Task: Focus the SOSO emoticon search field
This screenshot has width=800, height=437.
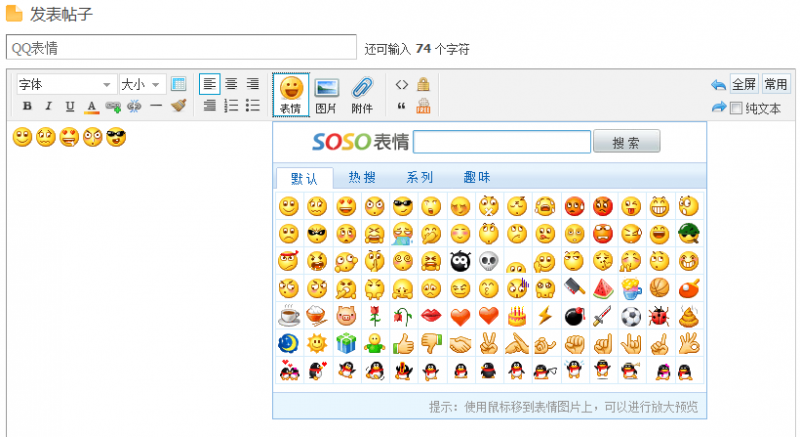Action: [x=502, y=142]
